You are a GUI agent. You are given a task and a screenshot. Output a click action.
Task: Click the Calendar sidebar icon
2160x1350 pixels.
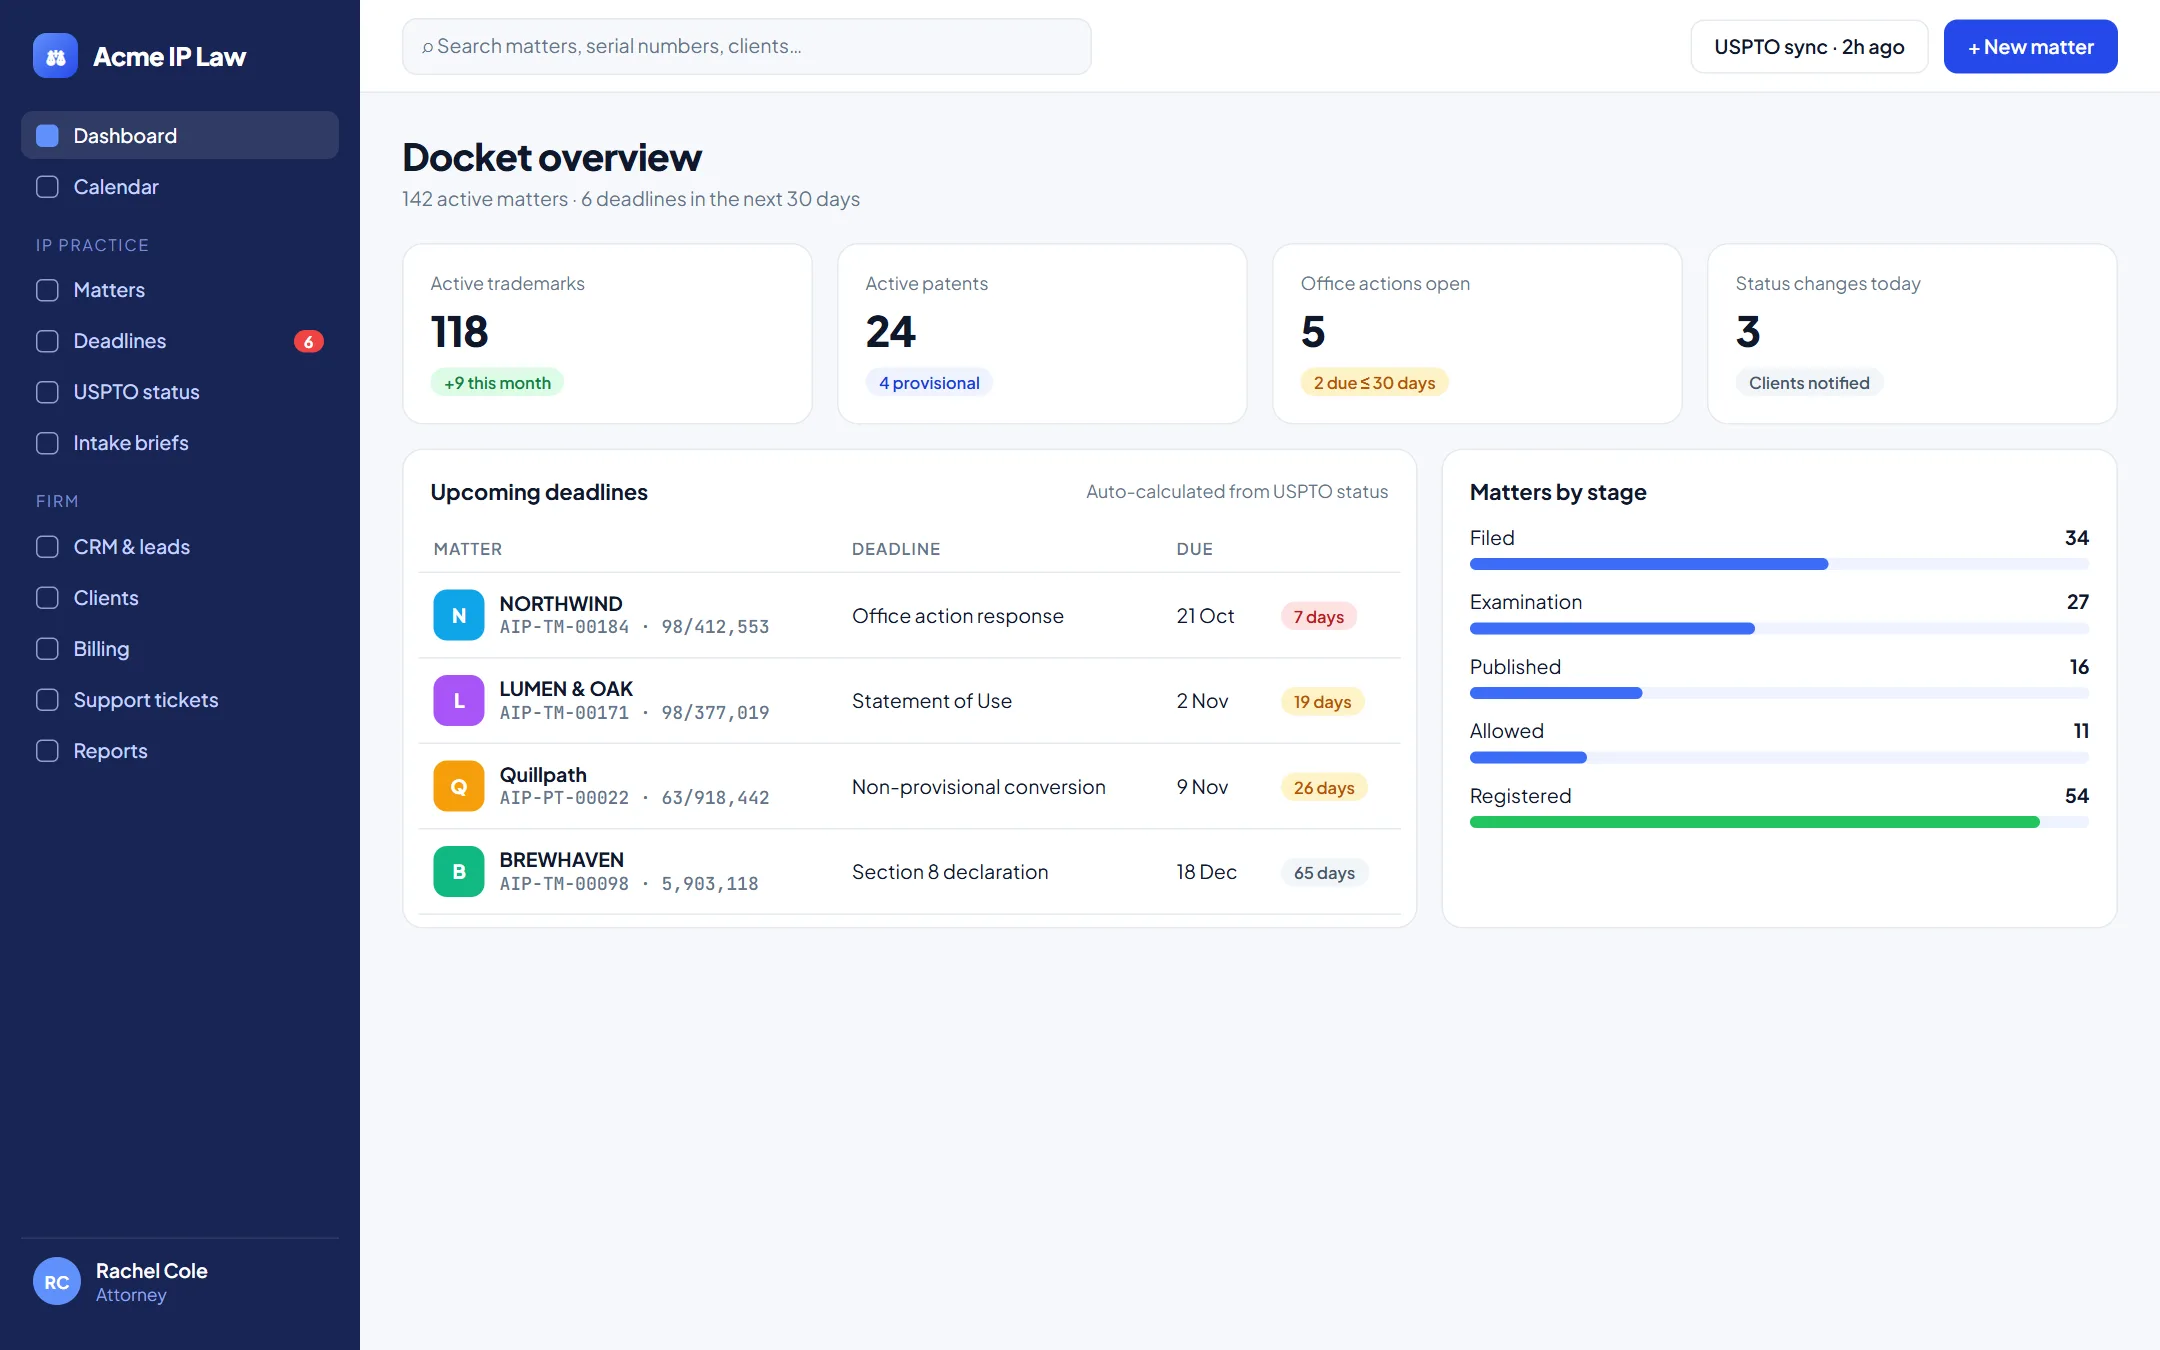(x=47, y=187)
